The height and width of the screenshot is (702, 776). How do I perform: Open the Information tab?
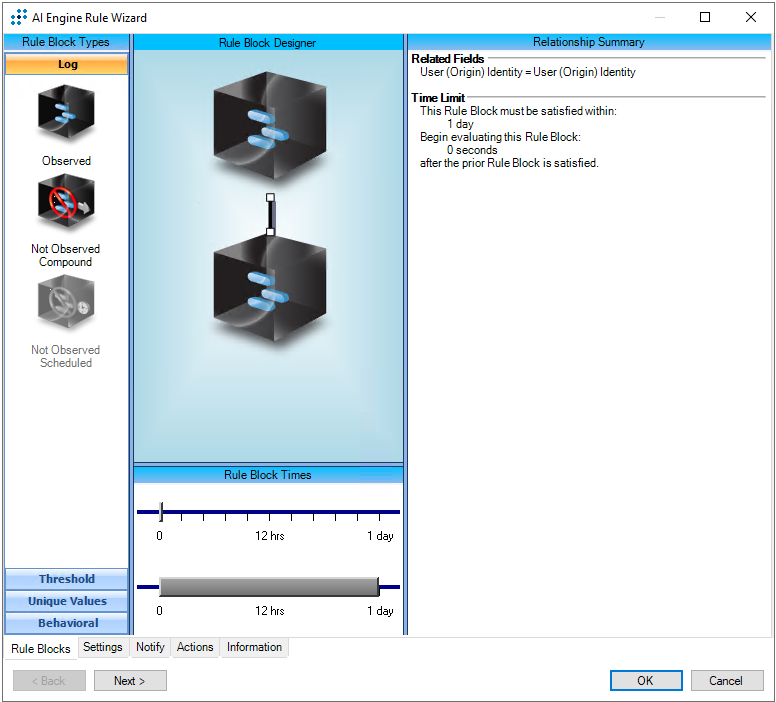click(254, 647)
